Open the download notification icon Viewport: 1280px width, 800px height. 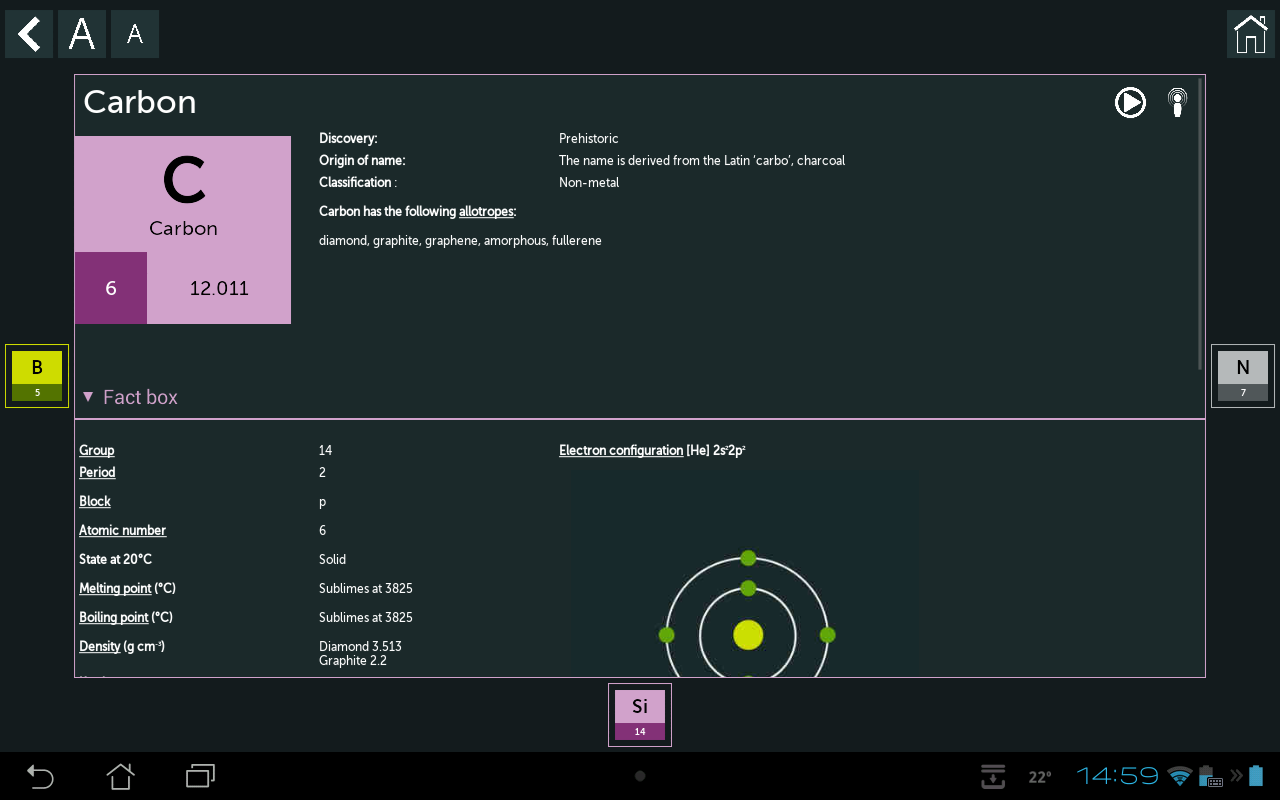click(x=992, y=776)
